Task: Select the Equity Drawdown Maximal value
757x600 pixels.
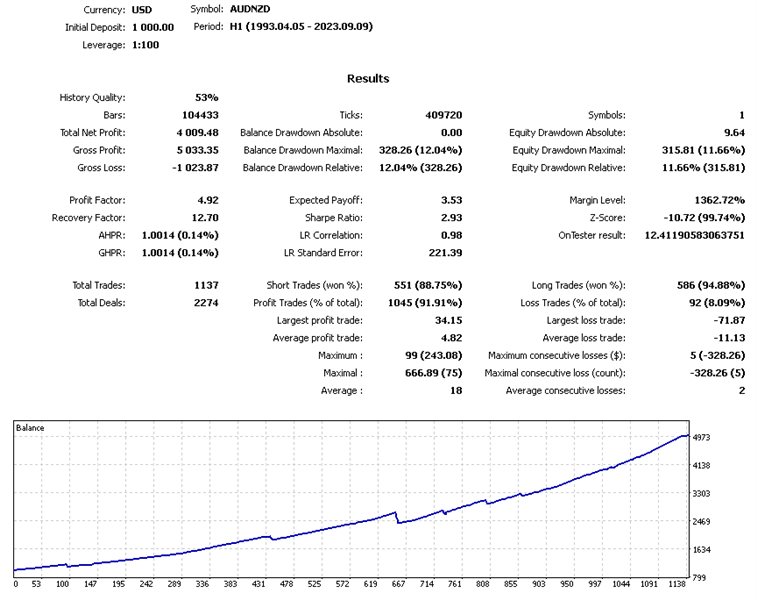Action: click(x=703, y=150)
